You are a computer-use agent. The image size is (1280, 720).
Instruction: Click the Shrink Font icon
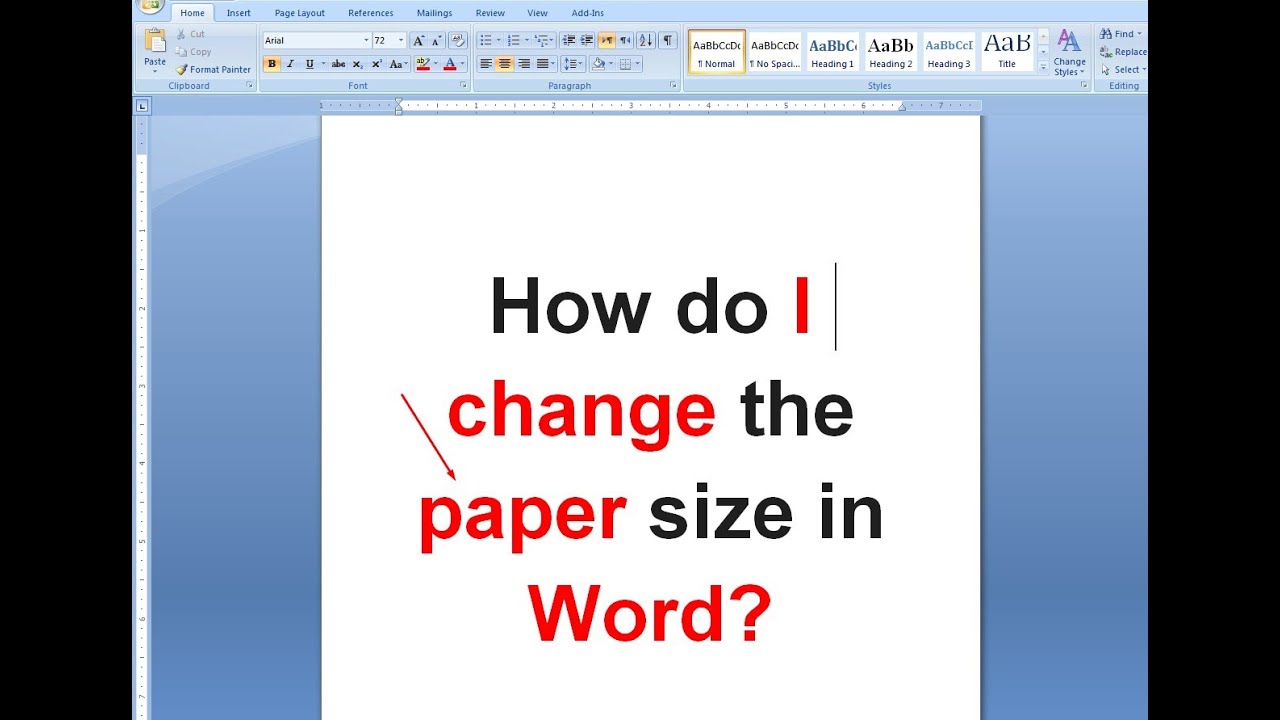pos(437,40)
